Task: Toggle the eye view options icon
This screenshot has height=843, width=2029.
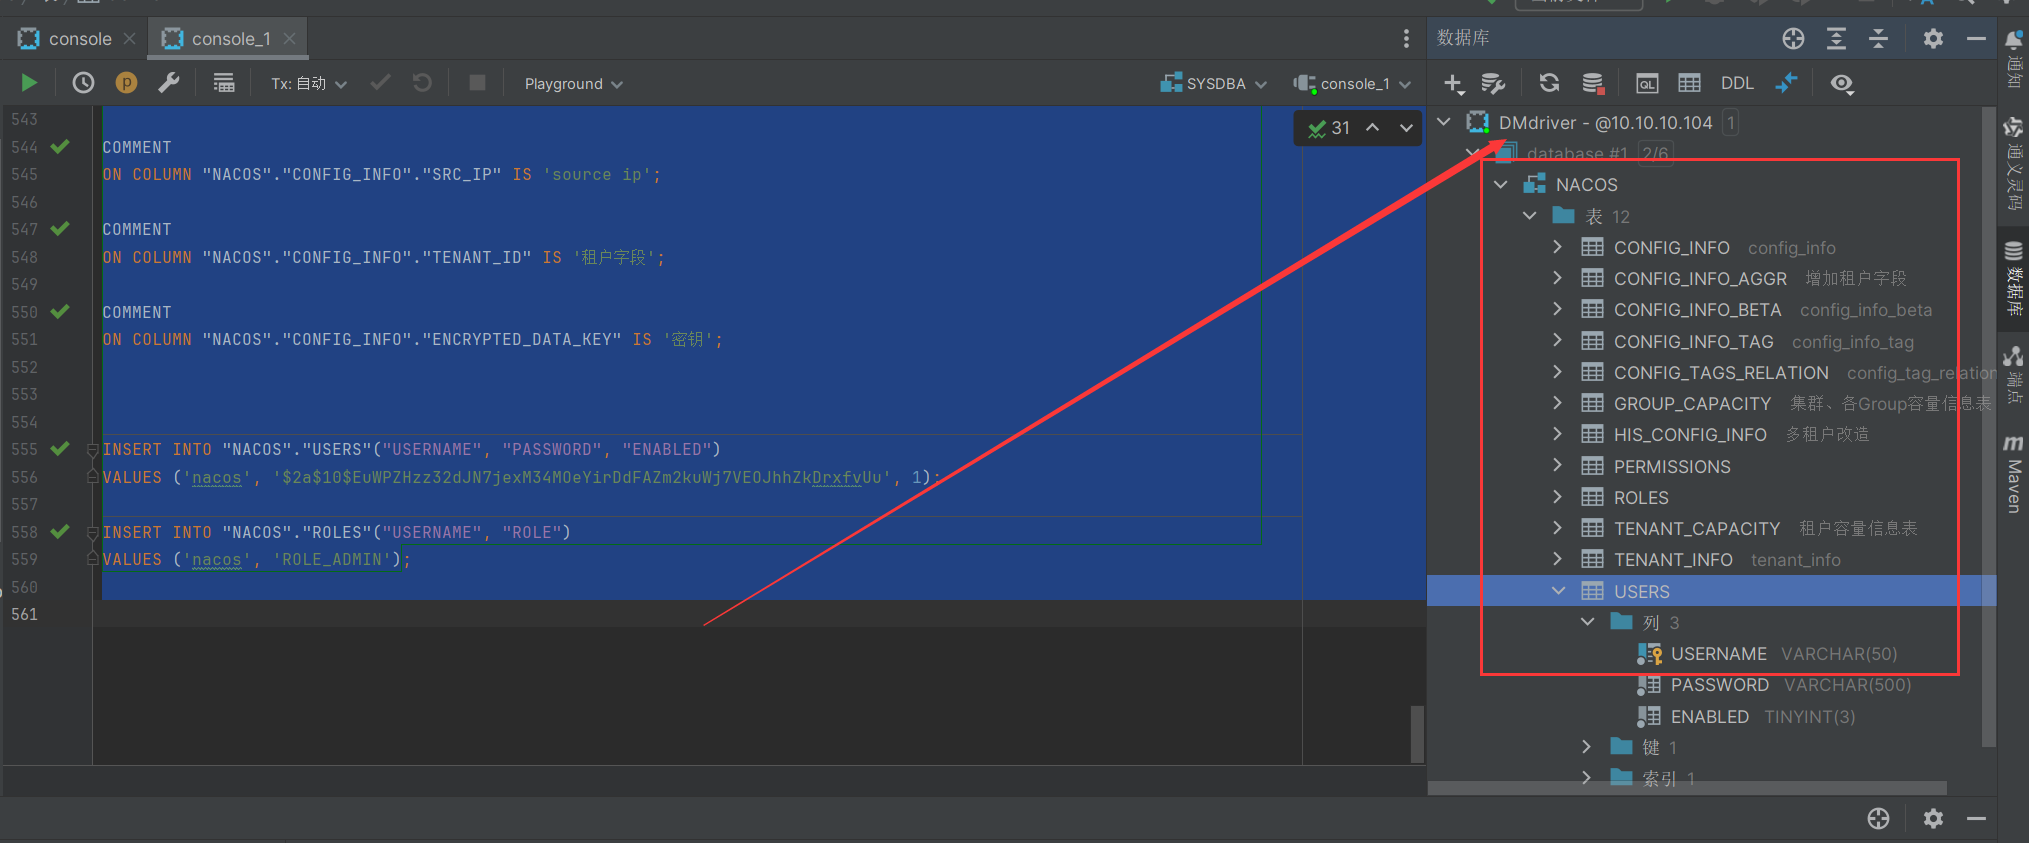Action: (1842, 83)
